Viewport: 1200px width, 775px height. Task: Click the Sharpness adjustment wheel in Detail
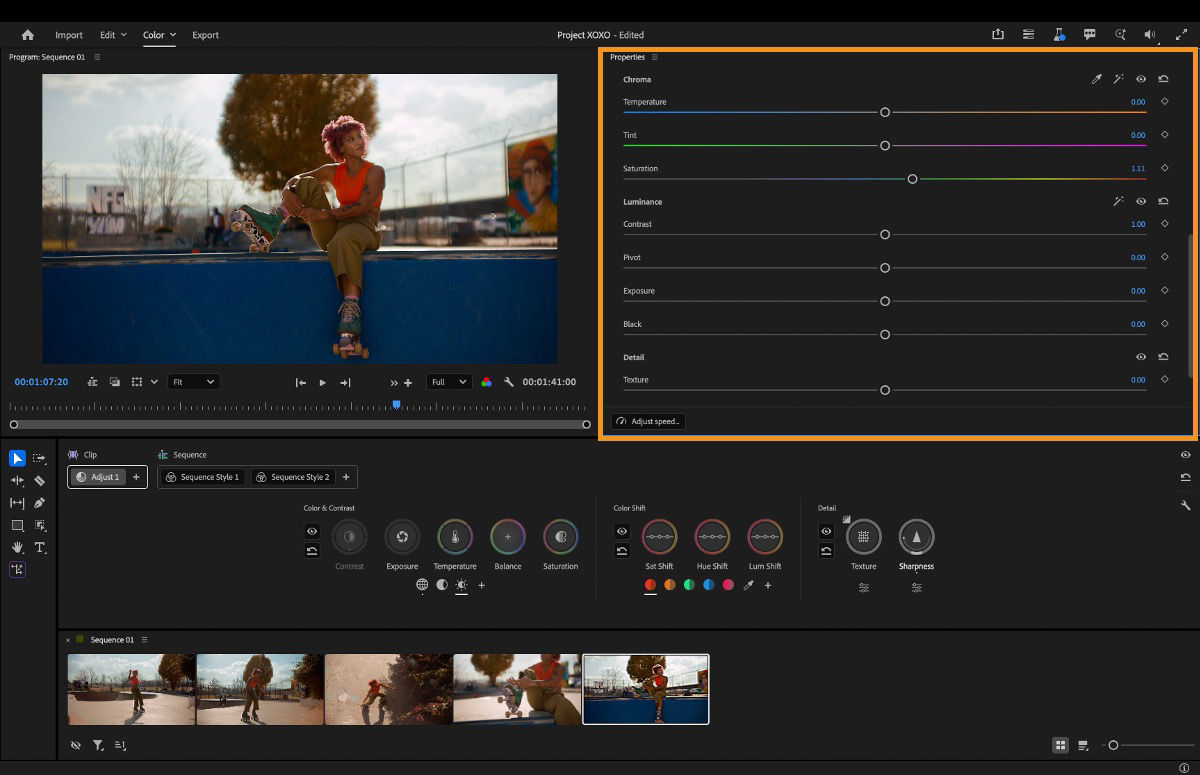pos(916,537)
